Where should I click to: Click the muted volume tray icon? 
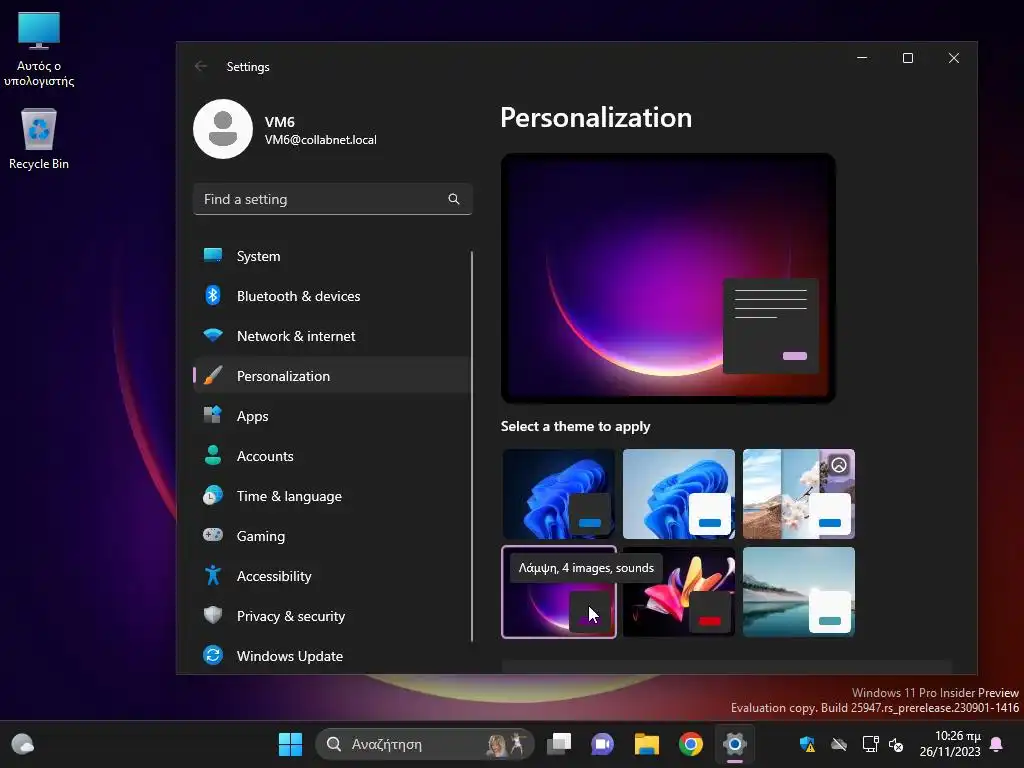pos(896,744)
